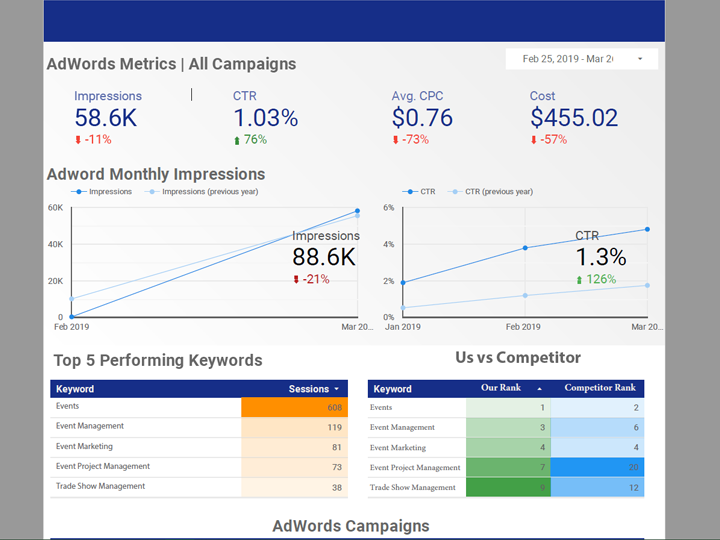Click Mar 2019 peak point on Impressions line
Image resolution: width=720 pixels, height=540 pixels.
(357, 211)
